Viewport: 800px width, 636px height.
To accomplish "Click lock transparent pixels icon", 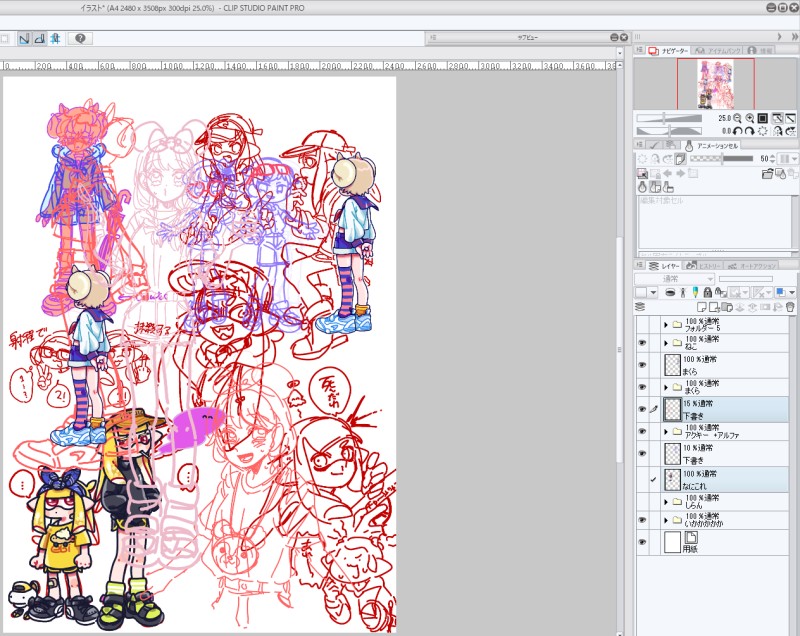I will pos(720,292).
